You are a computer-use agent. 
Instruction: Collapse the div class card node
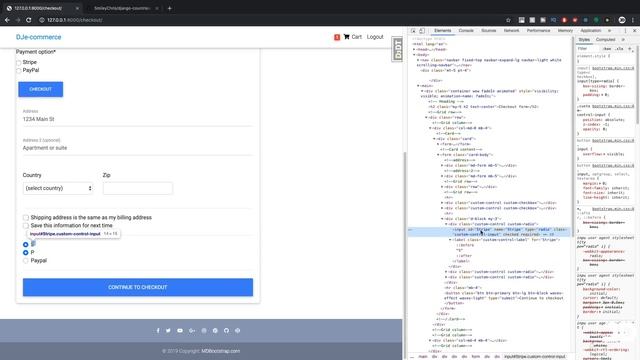click(x=434, y=139)
